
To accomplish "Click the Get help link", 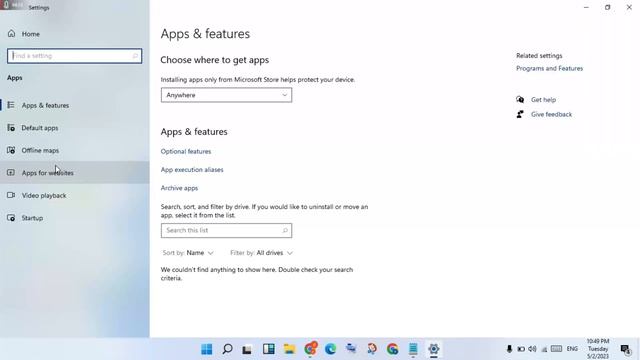I will [x=543, y=100].
